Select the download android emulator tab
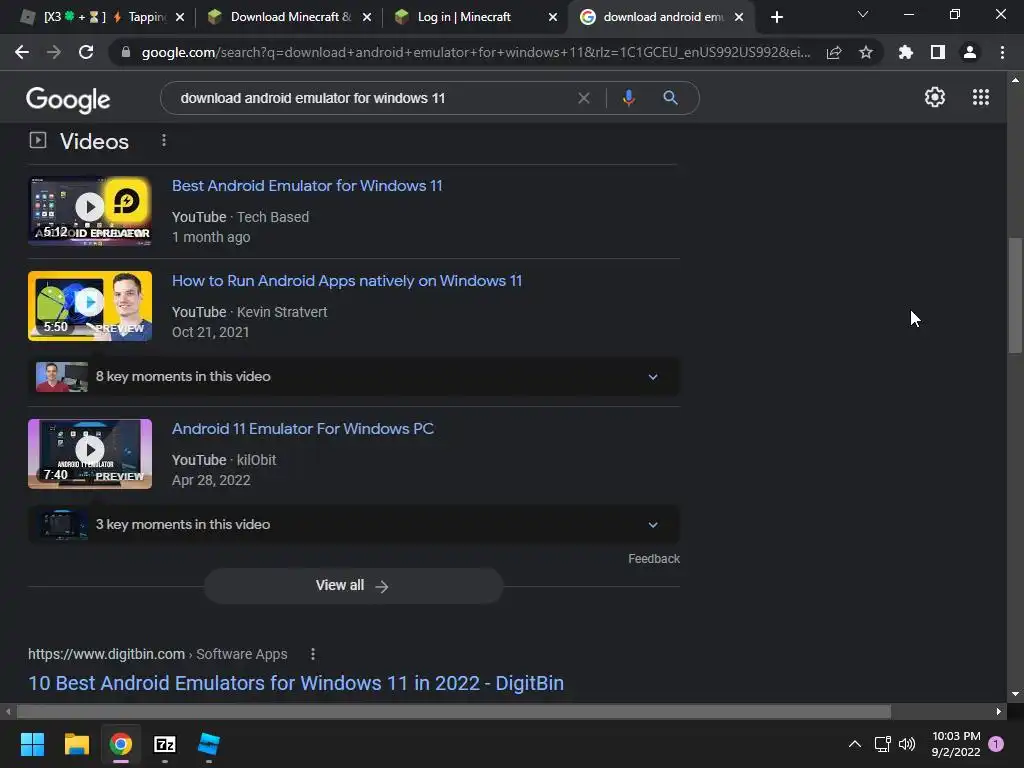Screen dimensions: 1024x768 [664, 17]
